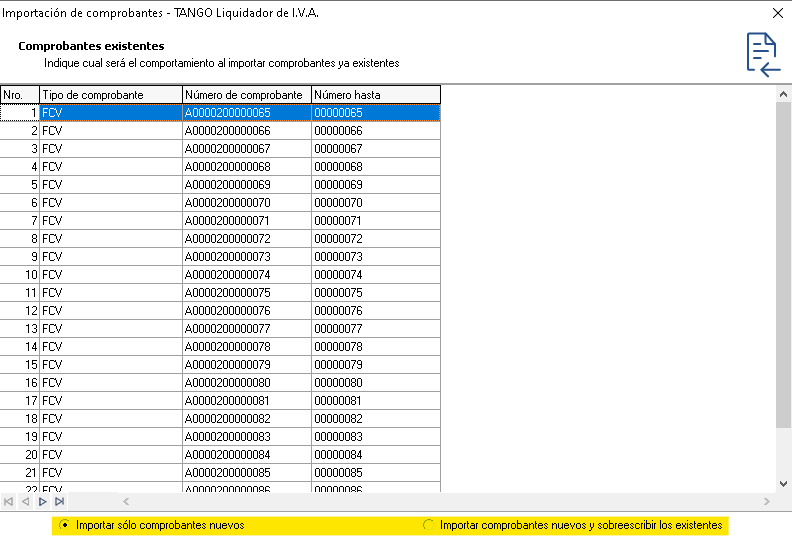
Task: Click FCV type cell in row 3
Action: 111,149
